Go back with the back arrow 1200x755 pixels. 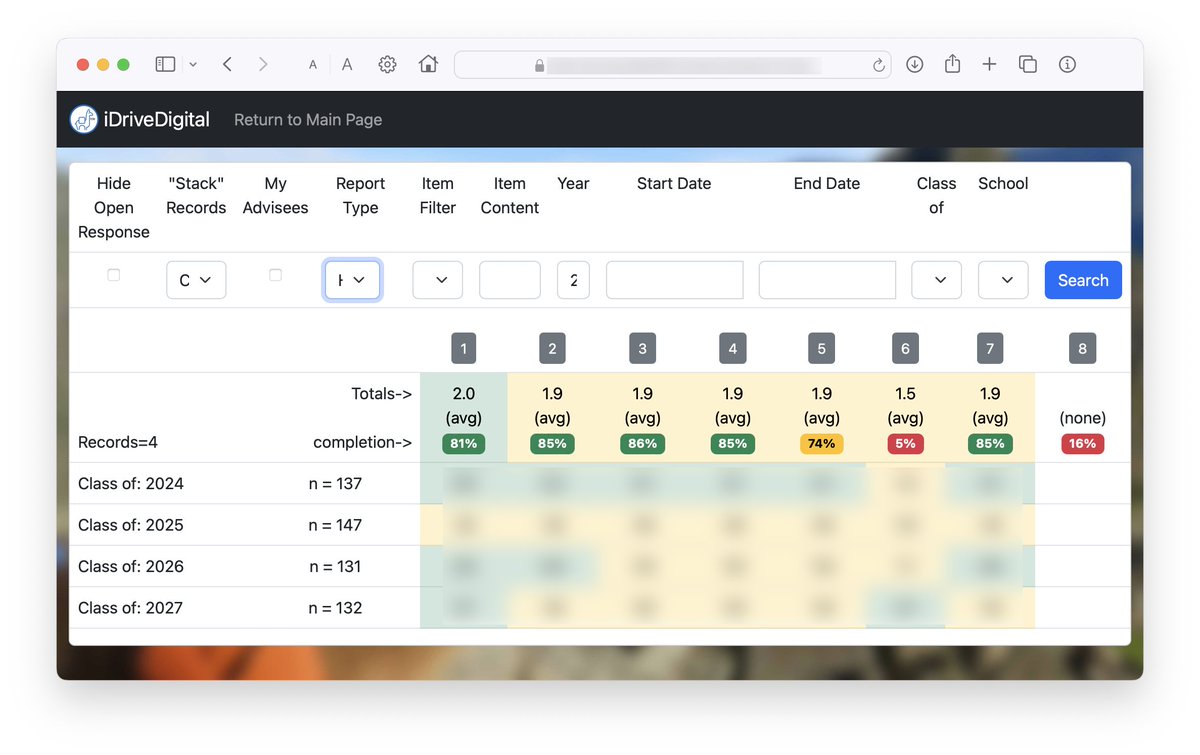click(227, 64)
